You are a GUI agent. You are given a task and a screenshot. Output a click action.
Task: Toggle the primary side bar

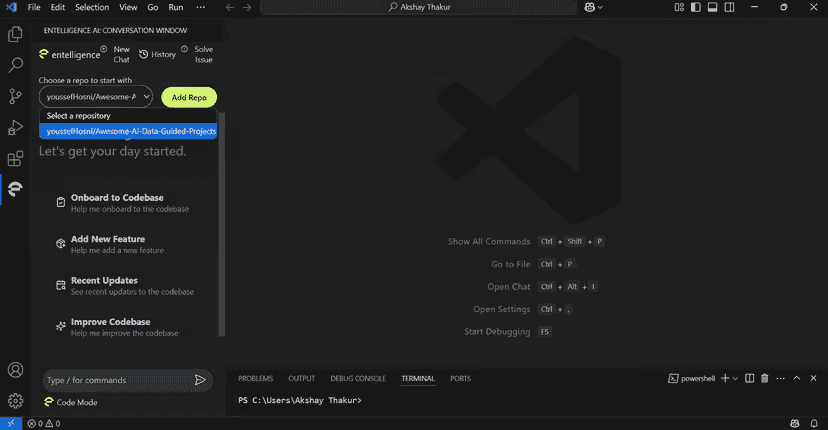click(x=696, y=7)
